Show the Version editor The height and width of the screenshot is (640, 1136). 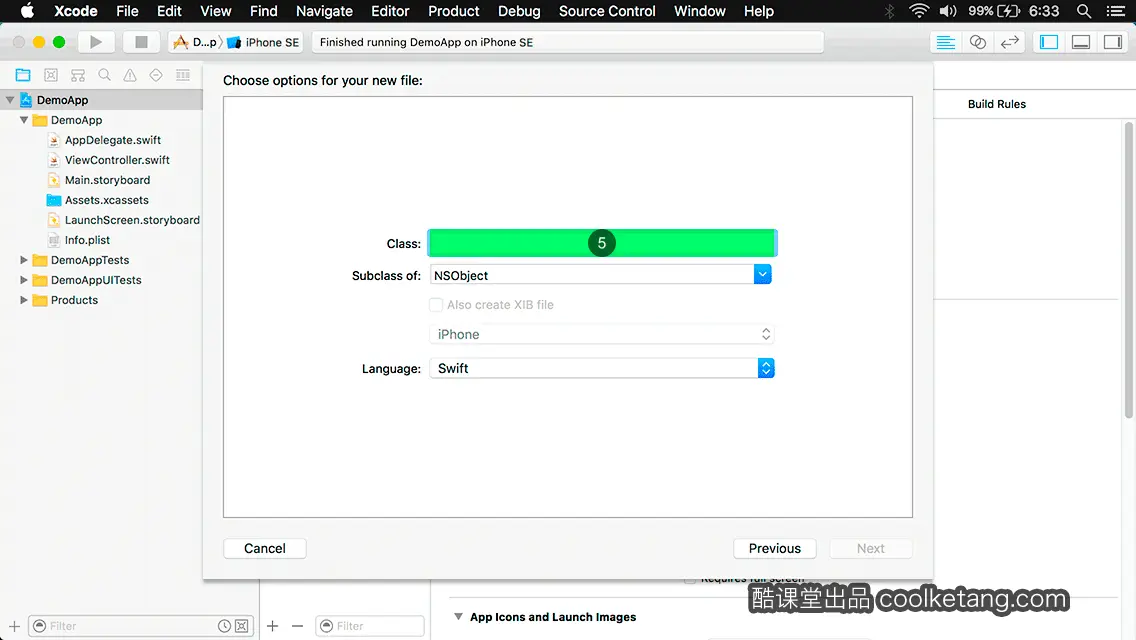[1009, 42]
